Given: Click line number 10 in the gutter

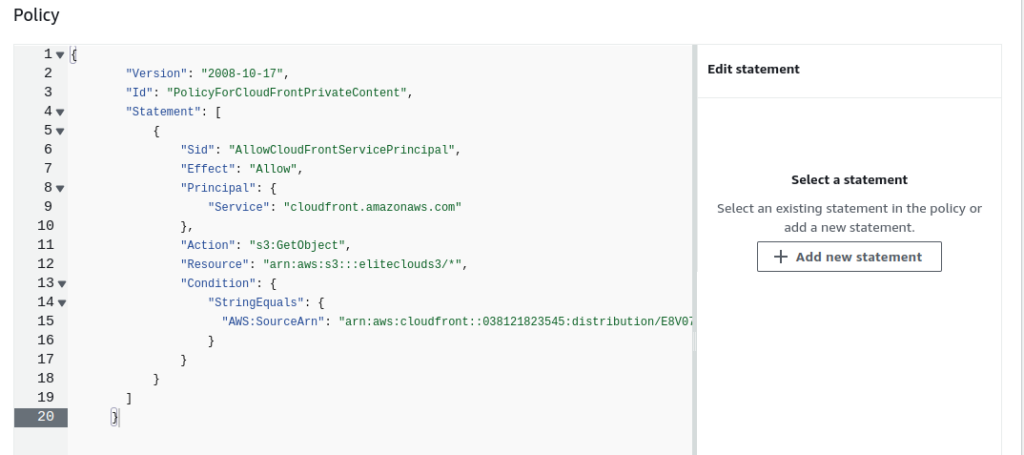Looking at the screenshot, I should tap(45, 226).
